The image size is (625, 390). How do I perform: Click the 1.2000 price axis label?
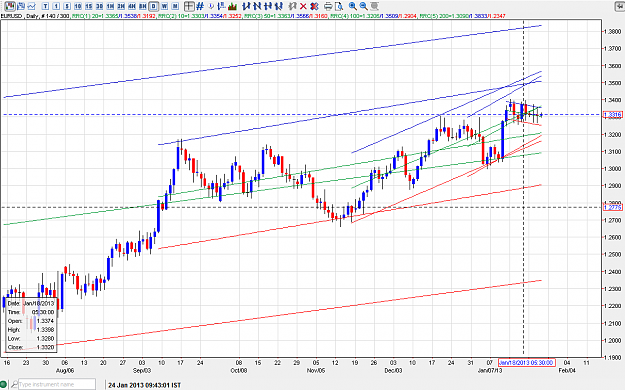click(612, 341)
